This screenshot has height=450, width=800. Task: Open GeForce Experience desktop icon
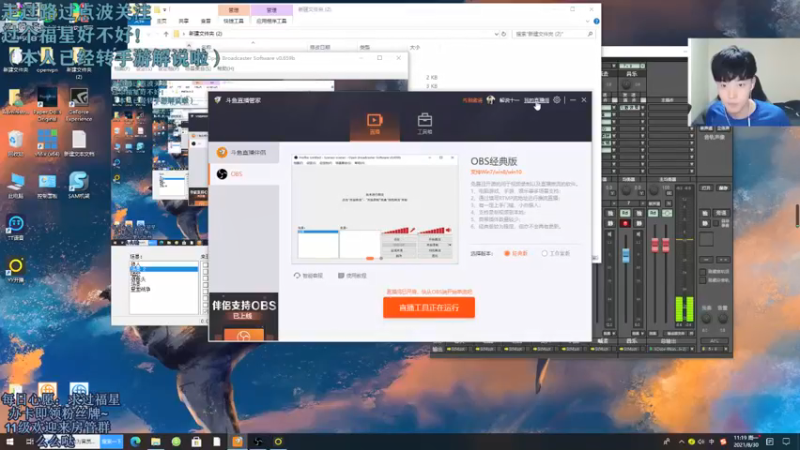tap(79, 105)
